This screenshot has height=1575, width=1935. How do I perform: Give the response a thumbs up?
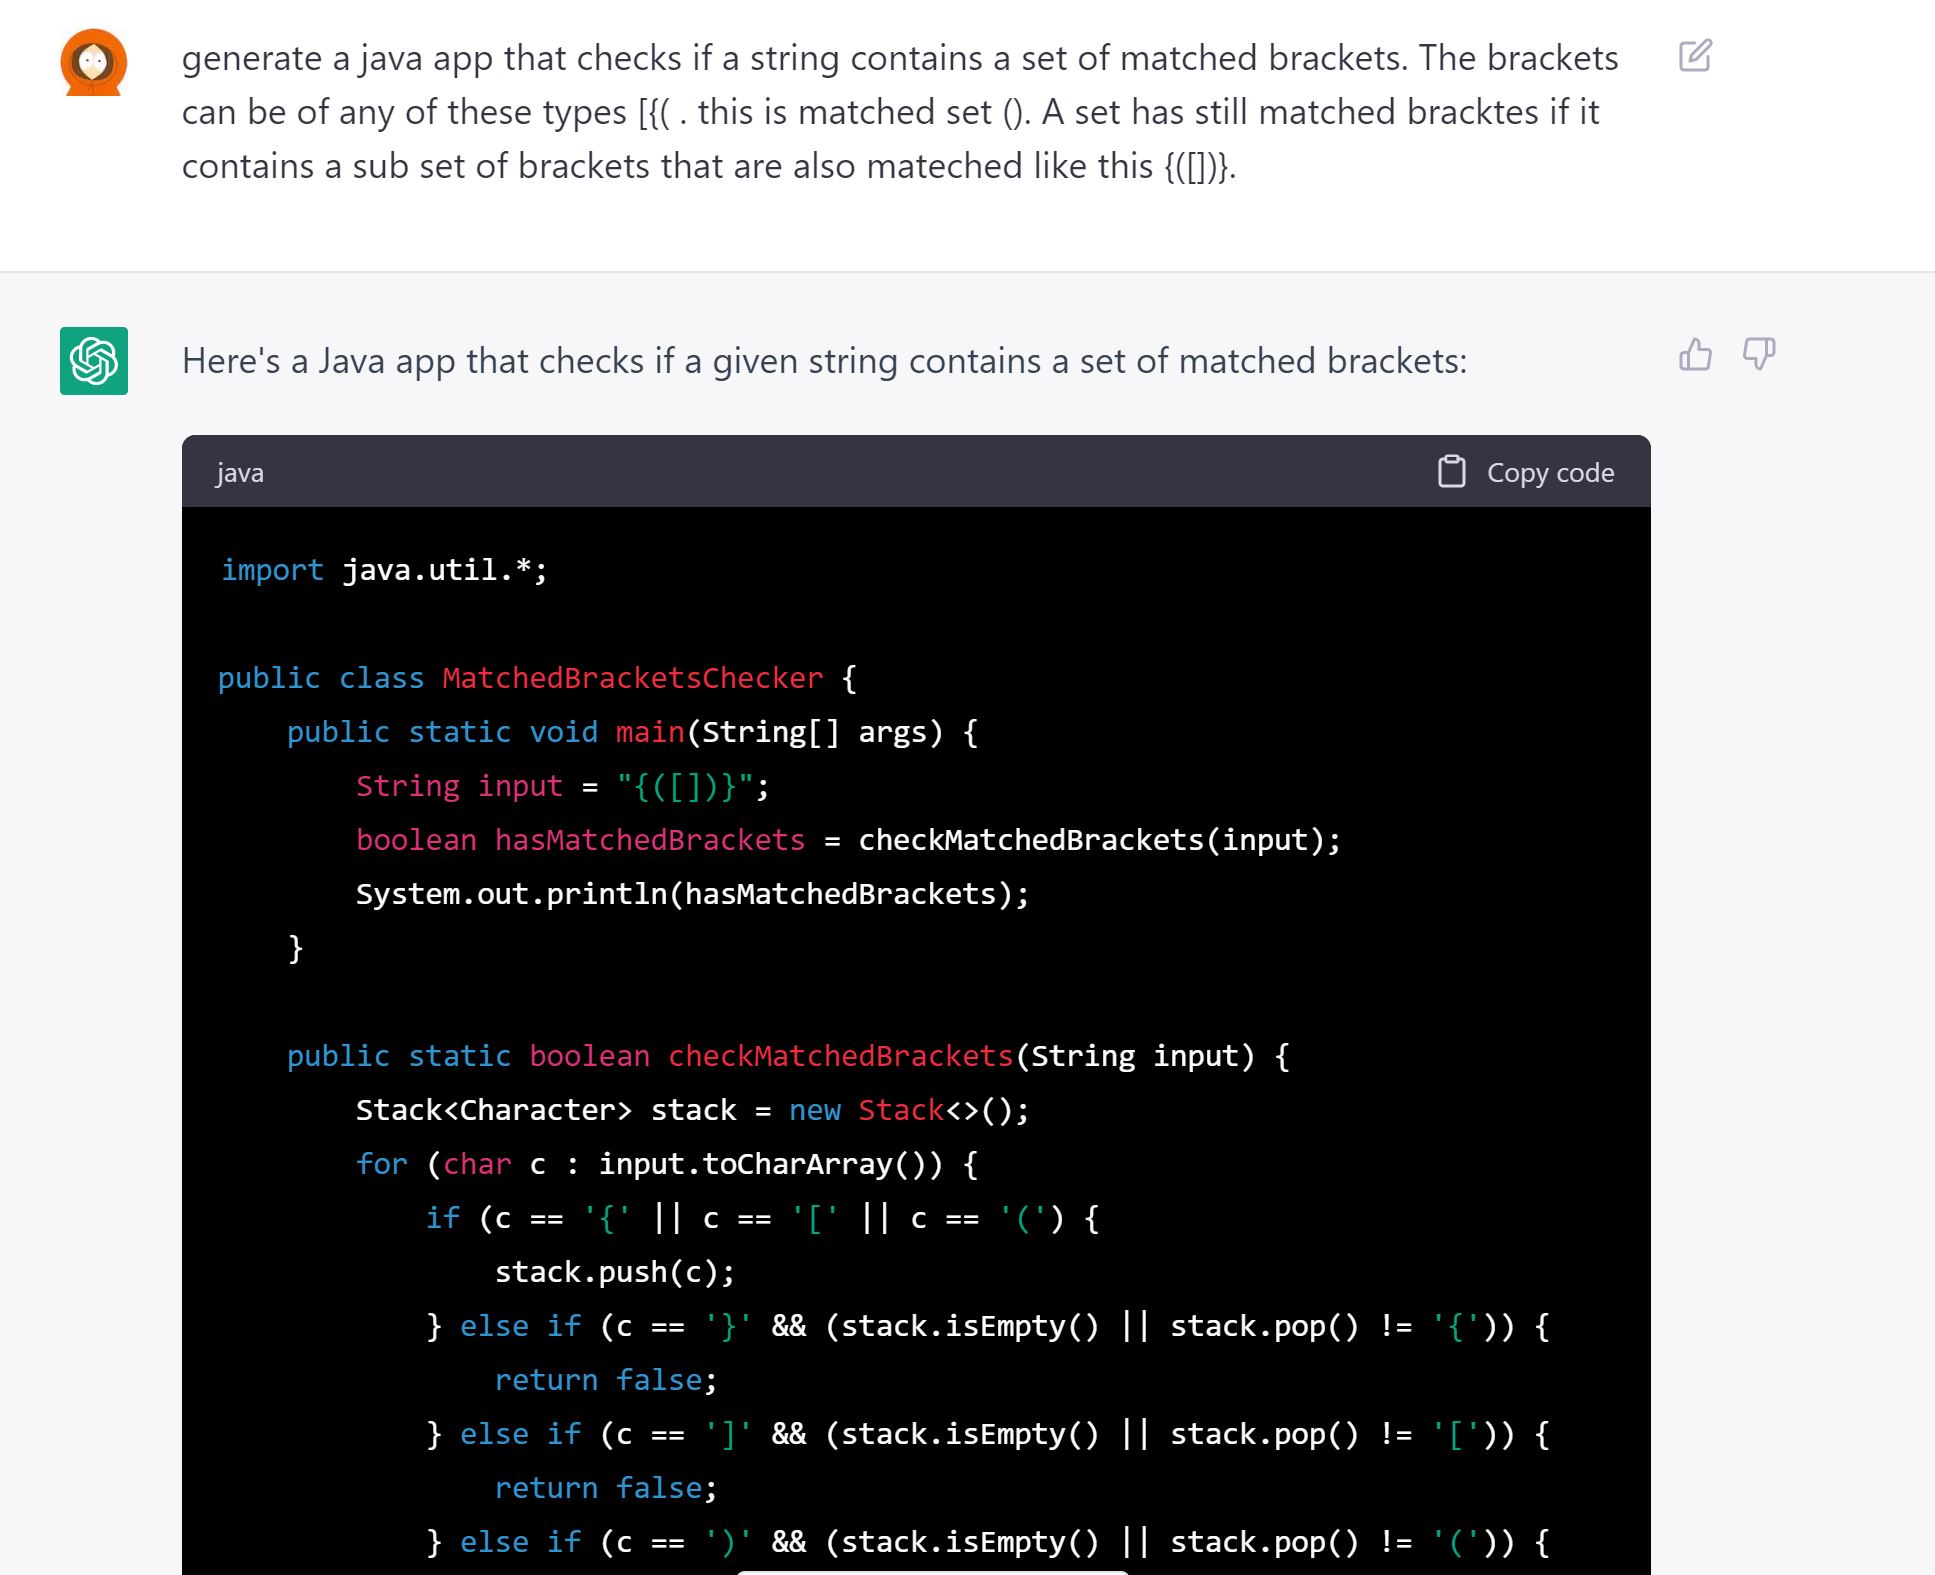(1695, 354)
